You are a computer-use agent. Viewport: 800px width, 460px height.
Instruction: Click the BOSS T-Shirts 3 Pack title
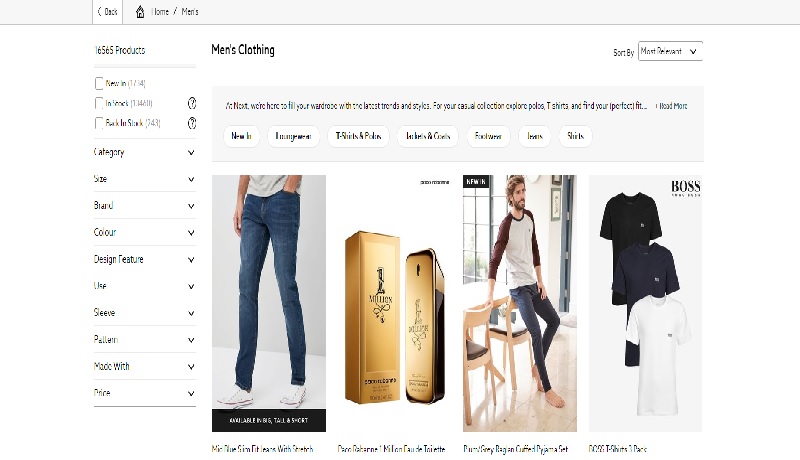(x=617, y=449)
